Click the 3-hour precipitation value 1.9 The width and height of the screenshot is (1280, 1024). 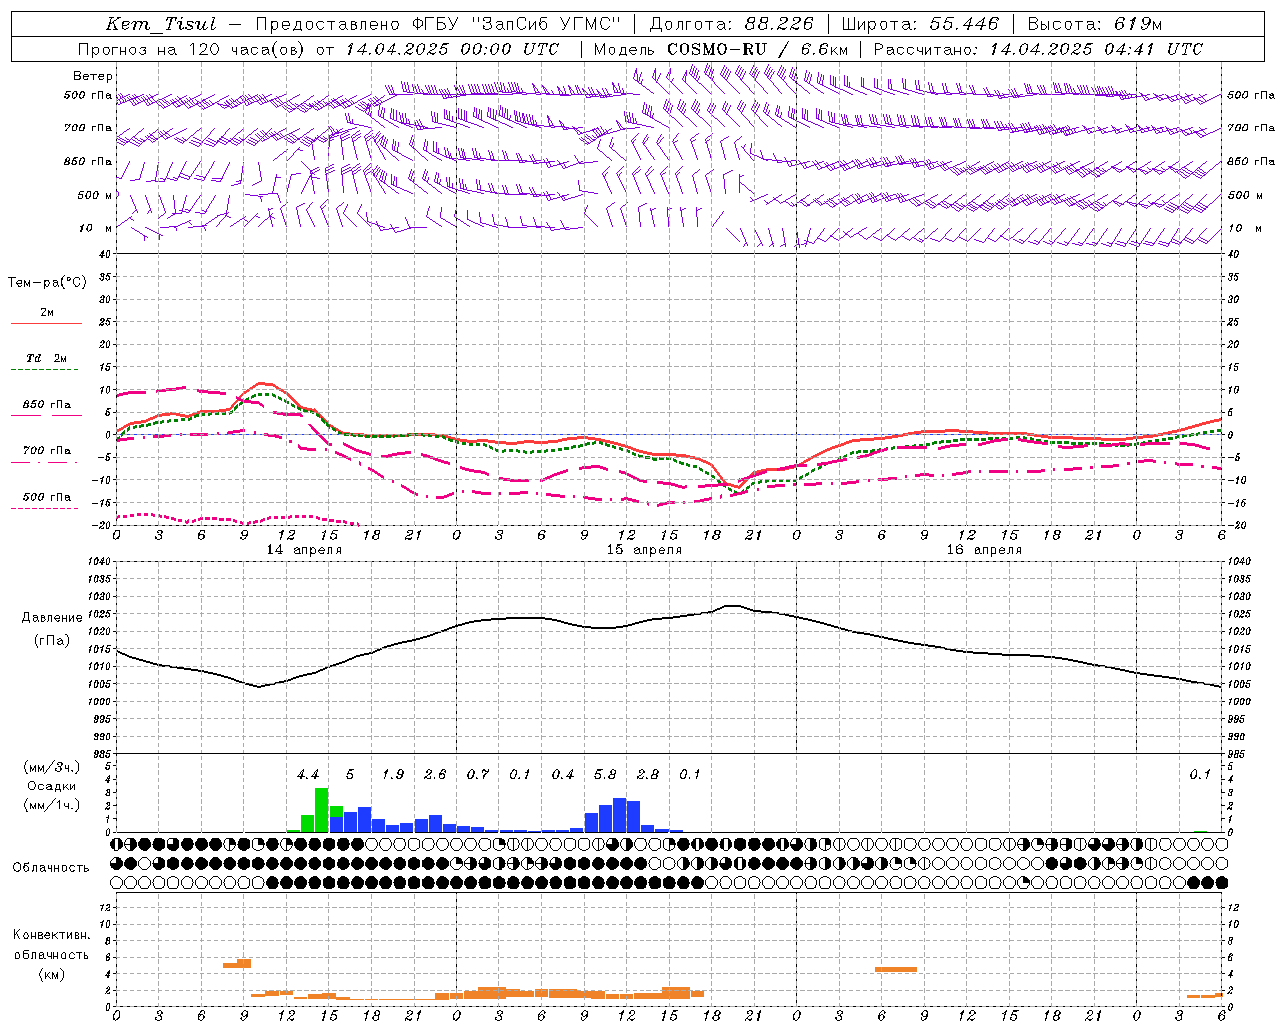pyautogui.click(x=393, y=775)
